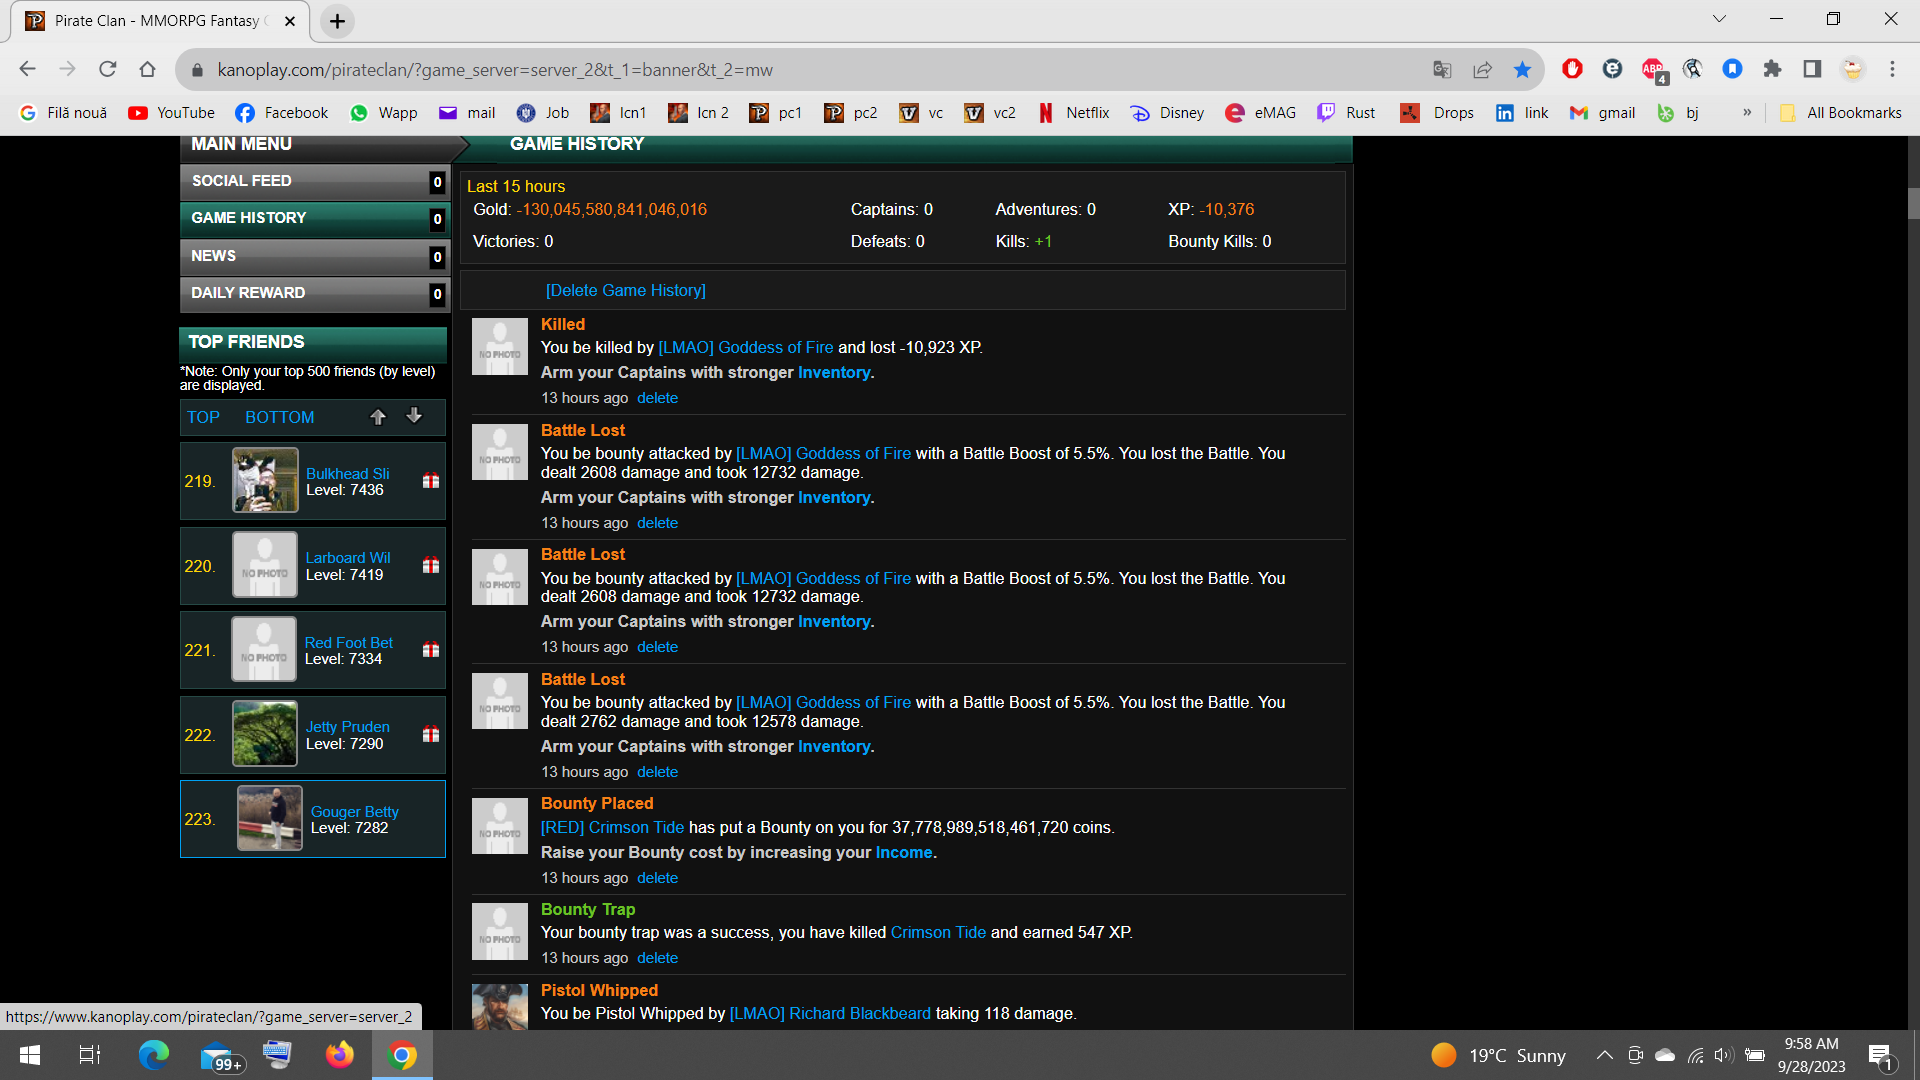Screen dimensions: 1920x1080
Task: Delete the Bounty Placed history entry
Action: (657, 878)
